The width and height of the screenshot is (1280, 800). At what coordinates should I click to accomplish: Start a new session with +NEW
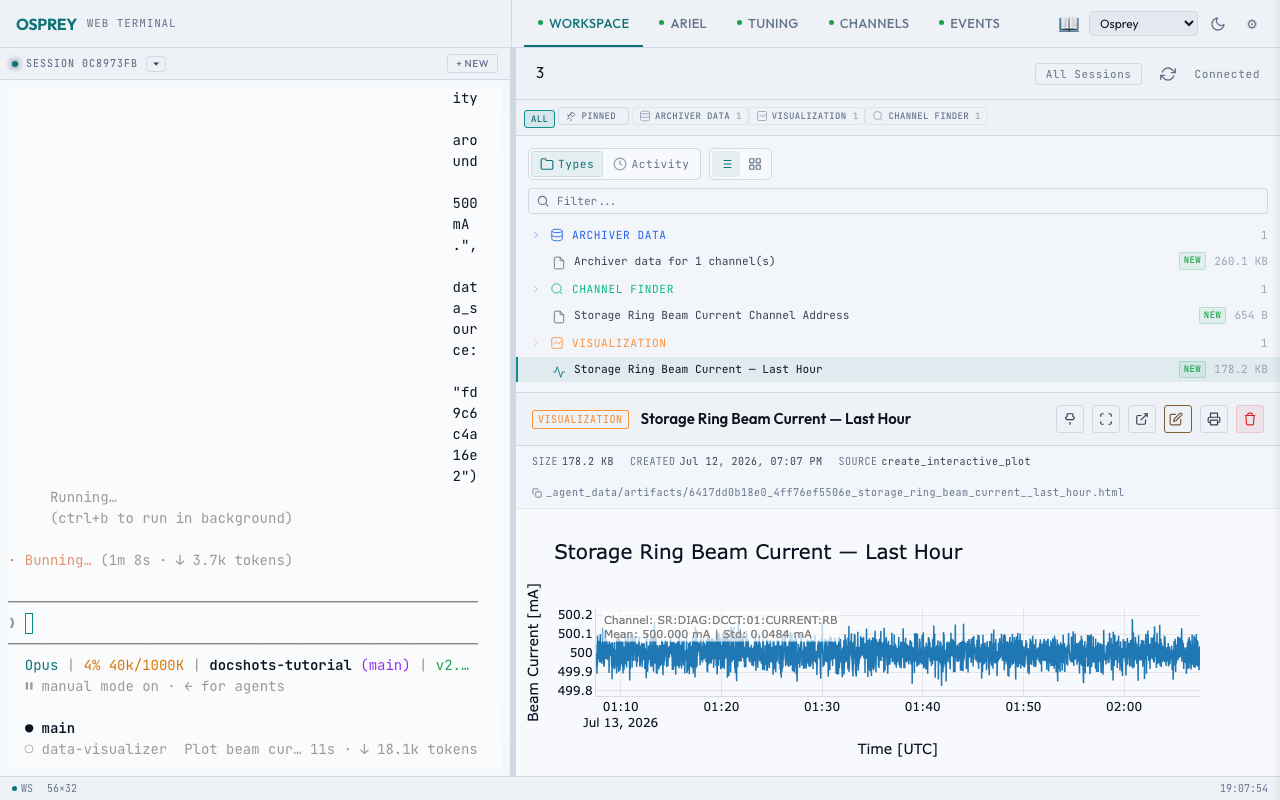click(x=472, y=64)
